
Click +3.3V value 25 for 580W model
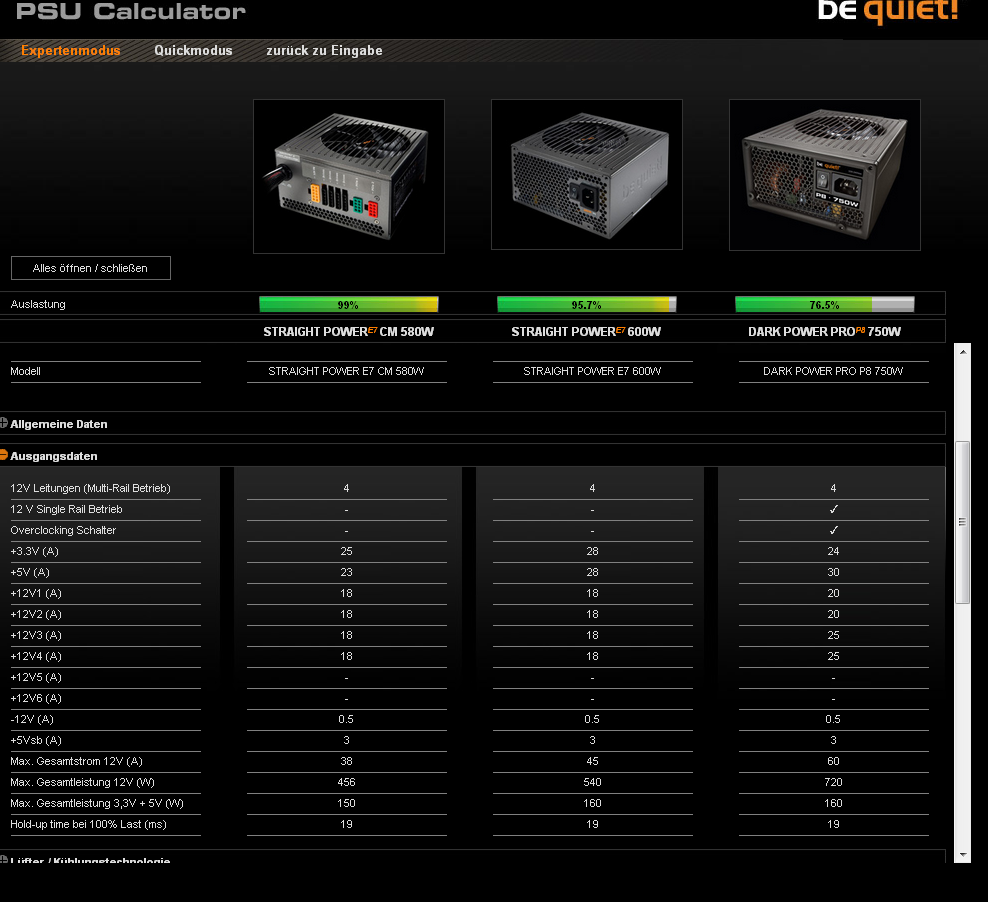click(x=347, y=551)
